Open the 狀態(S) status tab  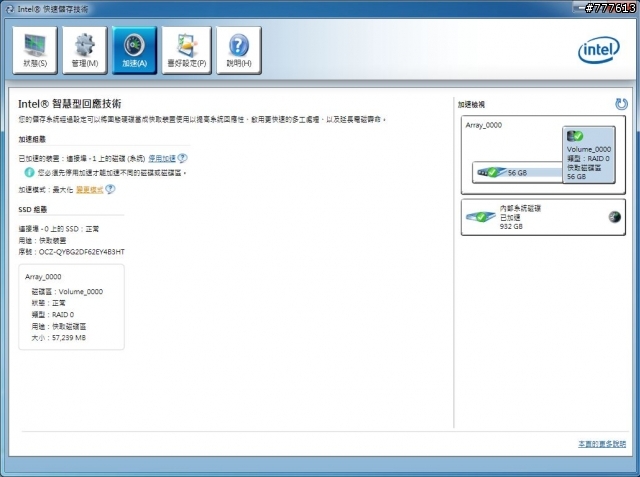point(35,50)
